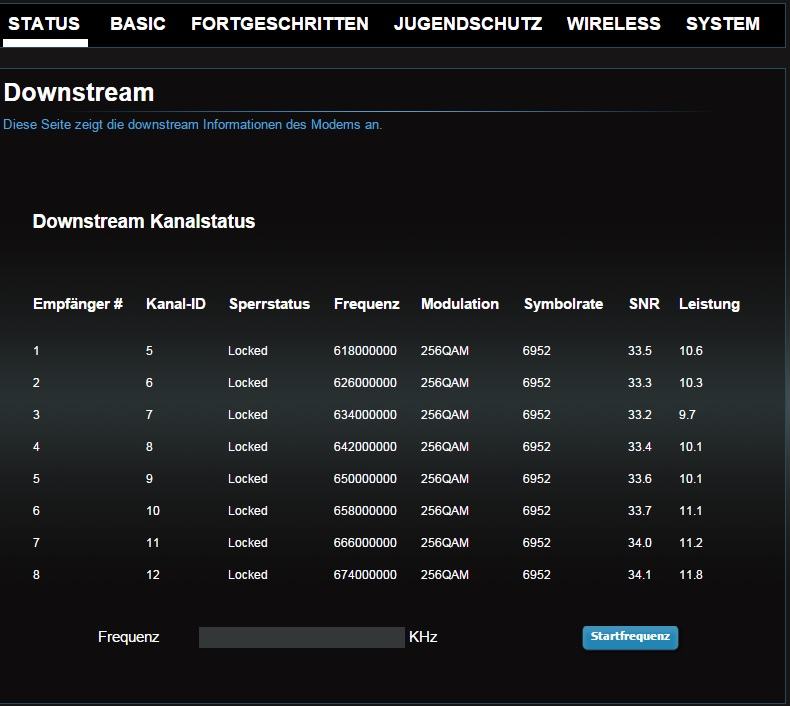Select Leistung value 9.7
The height and width of the screenshot is (706, 790).
click(687, 415)
